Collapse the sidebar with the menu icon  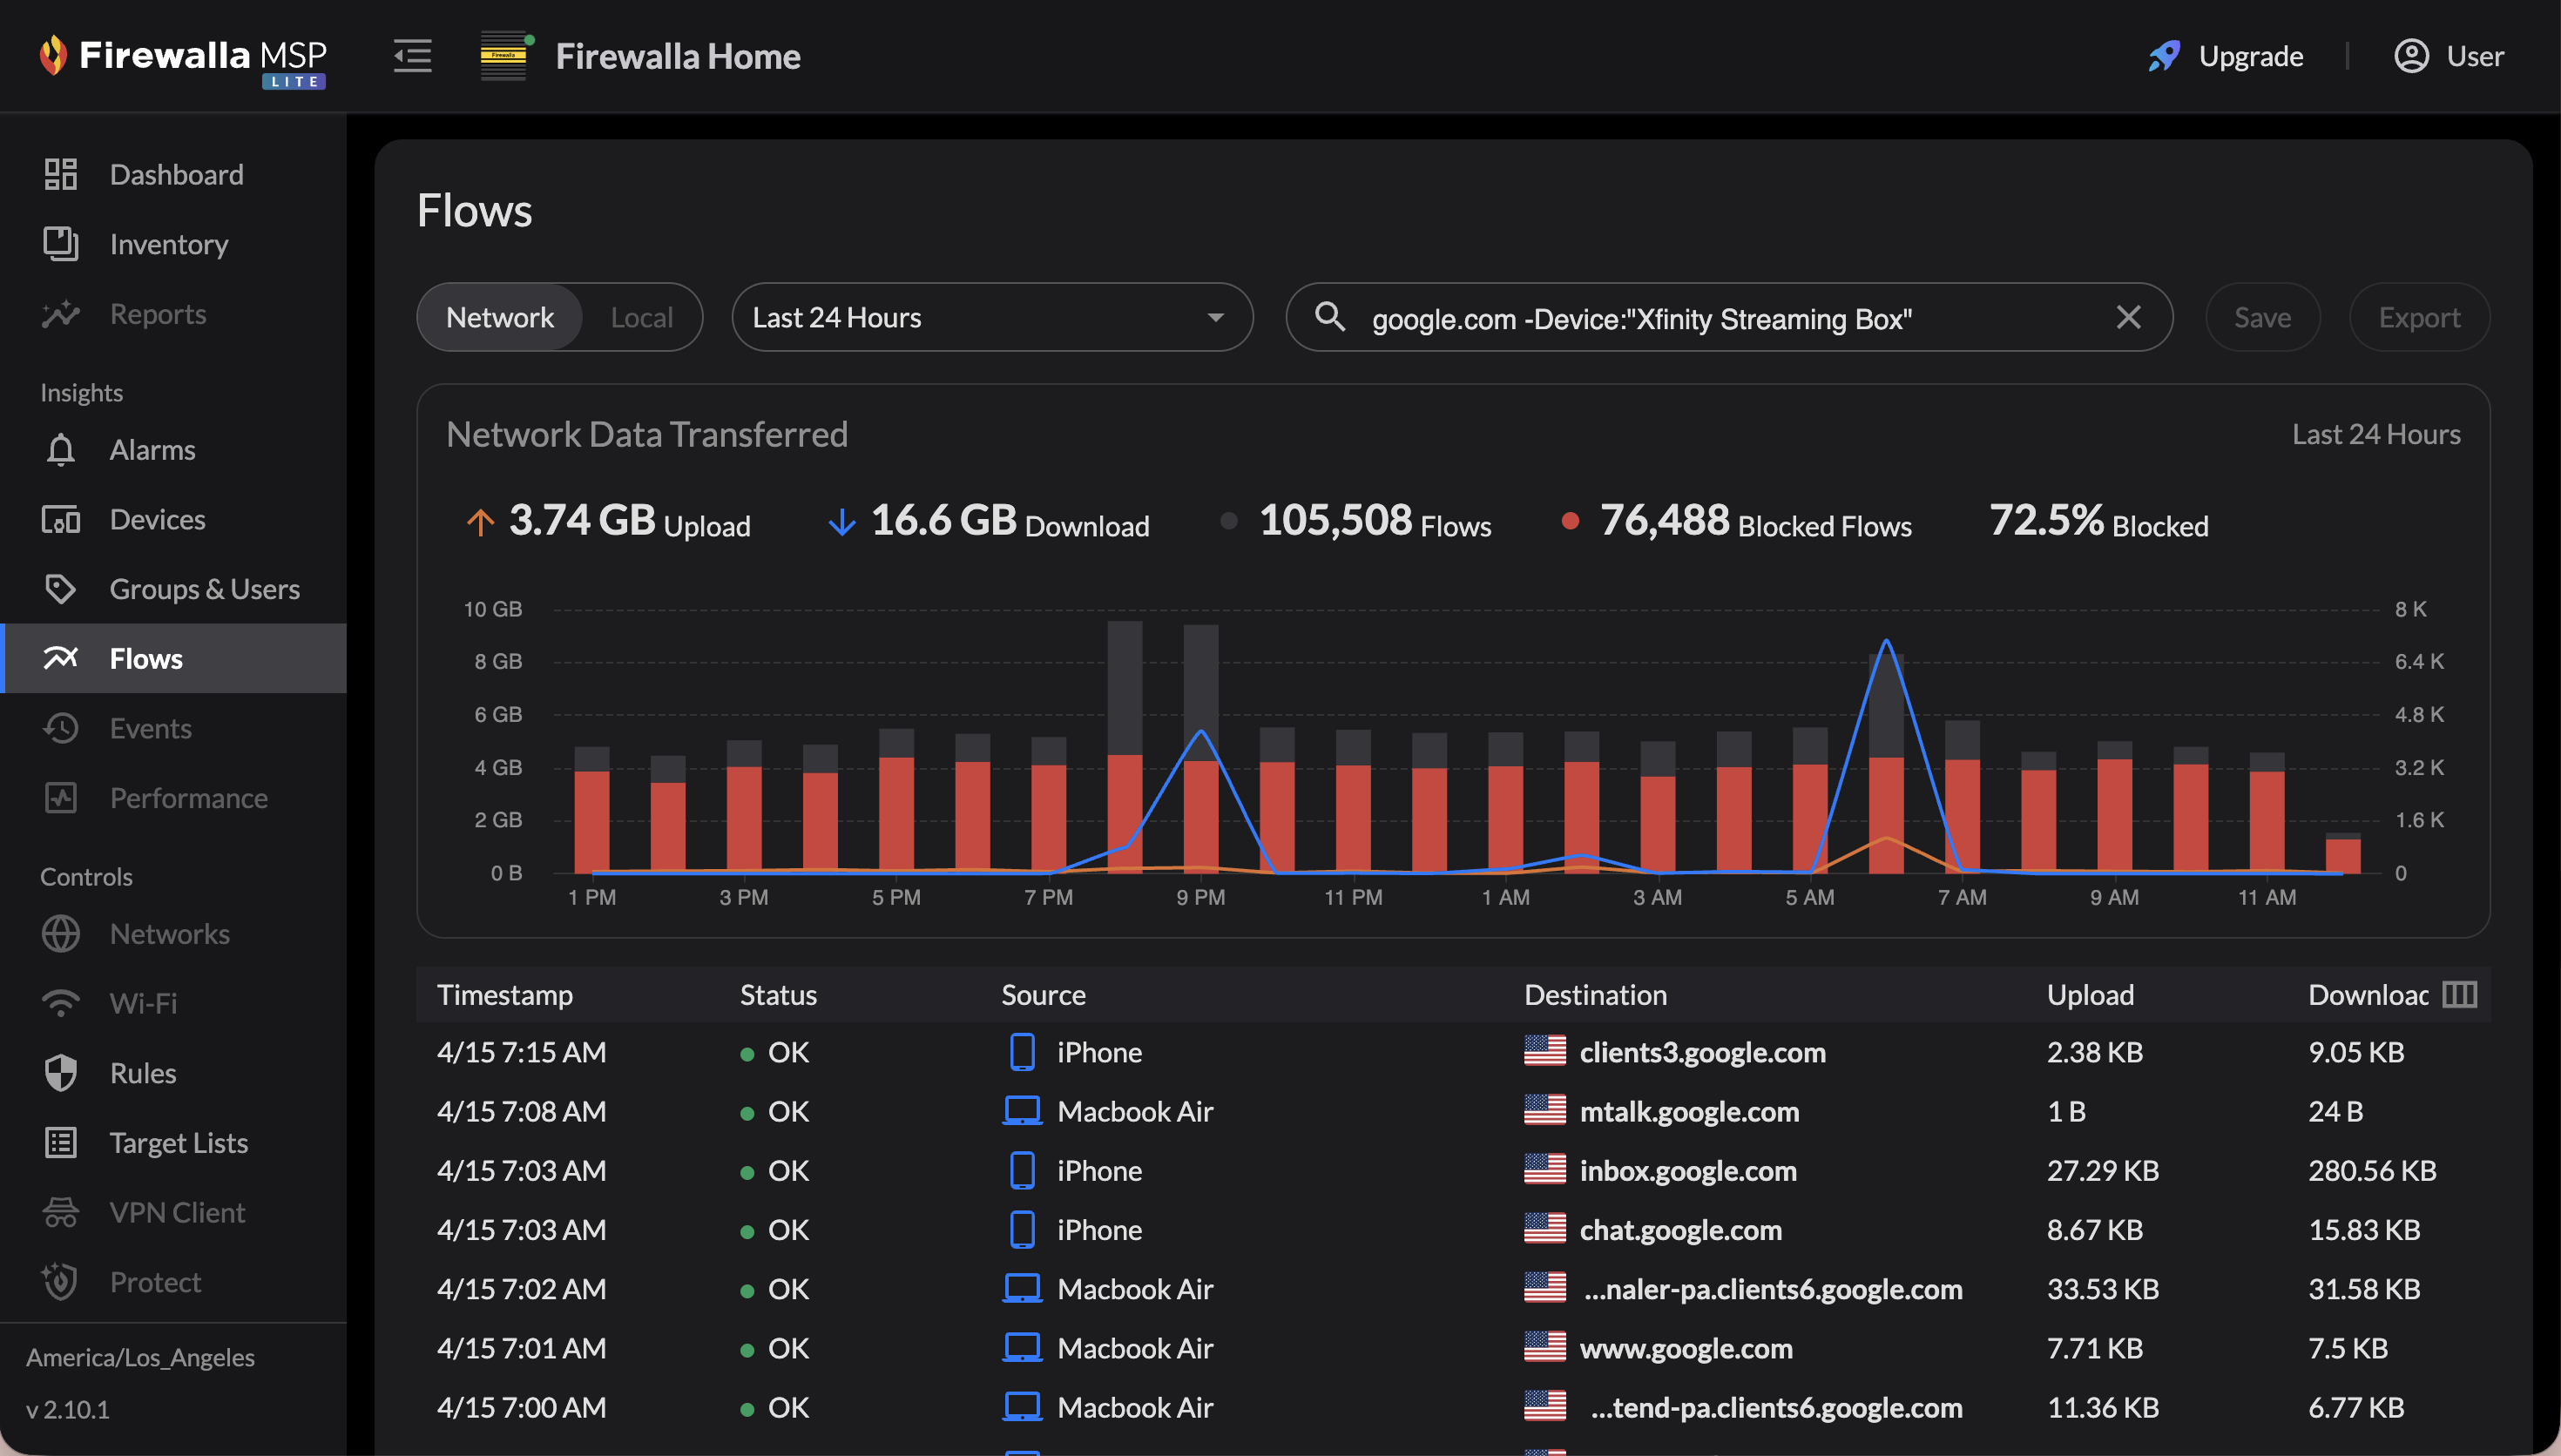coord(412,56)
